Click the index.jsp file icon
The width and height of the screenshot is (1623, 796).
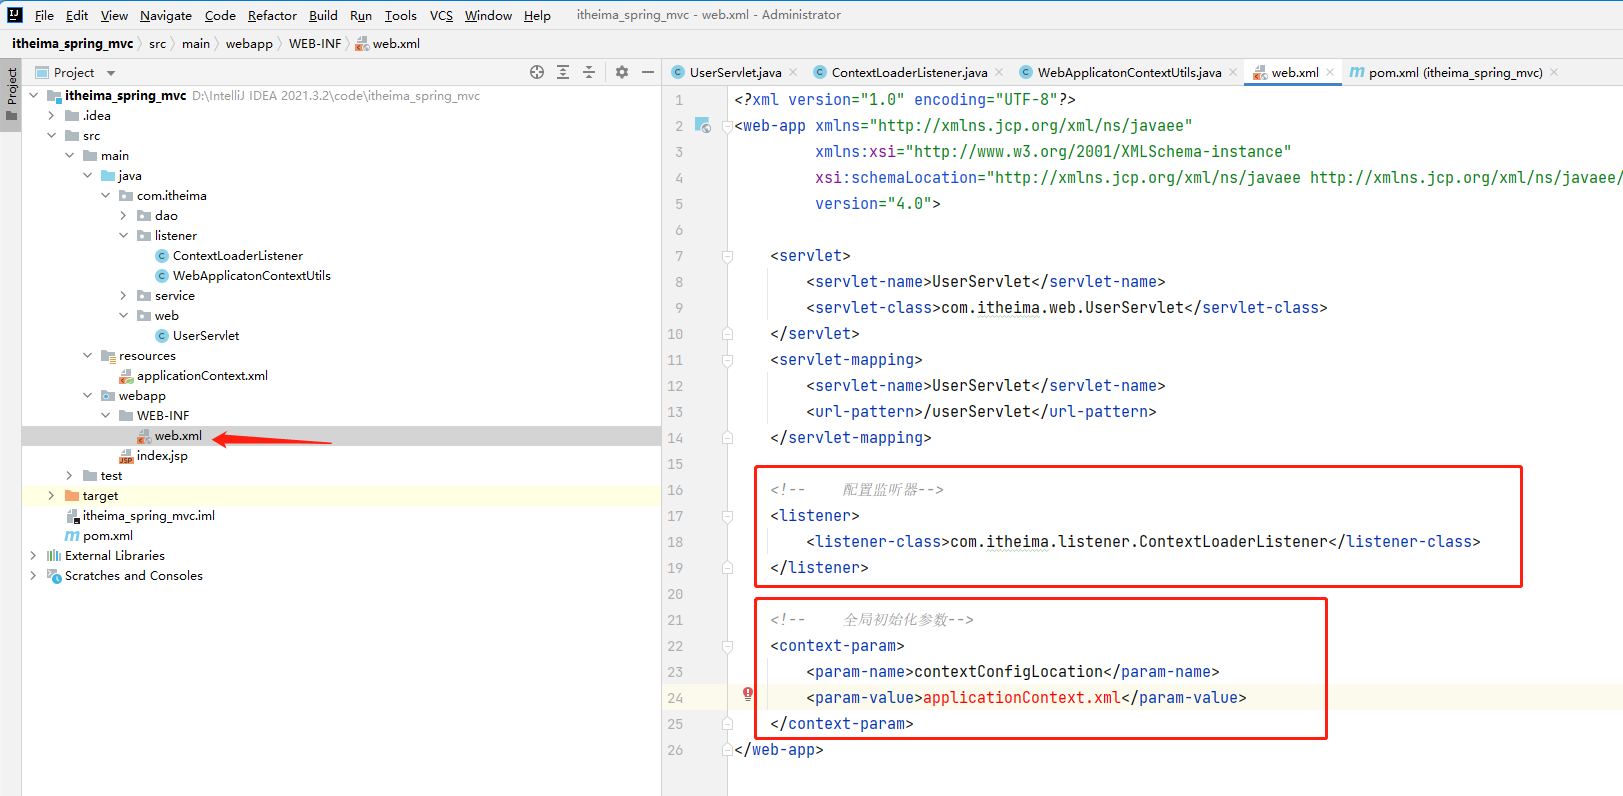126,456
